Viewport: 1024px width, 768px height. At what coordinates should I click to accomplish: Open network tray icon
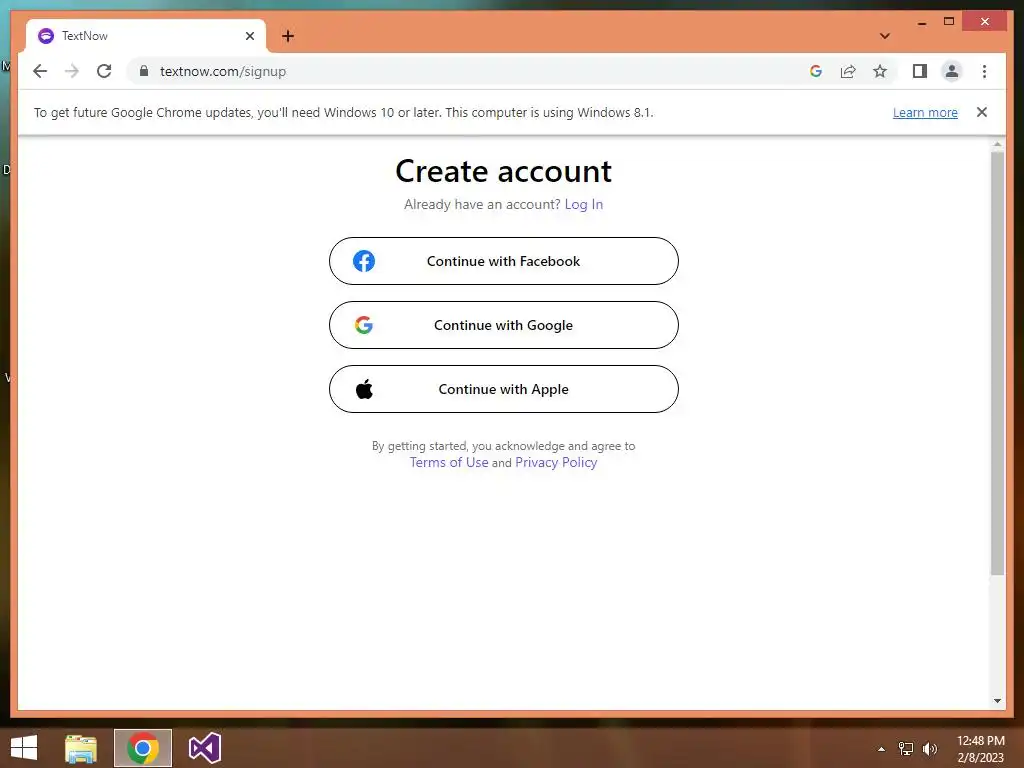point(906,749)
